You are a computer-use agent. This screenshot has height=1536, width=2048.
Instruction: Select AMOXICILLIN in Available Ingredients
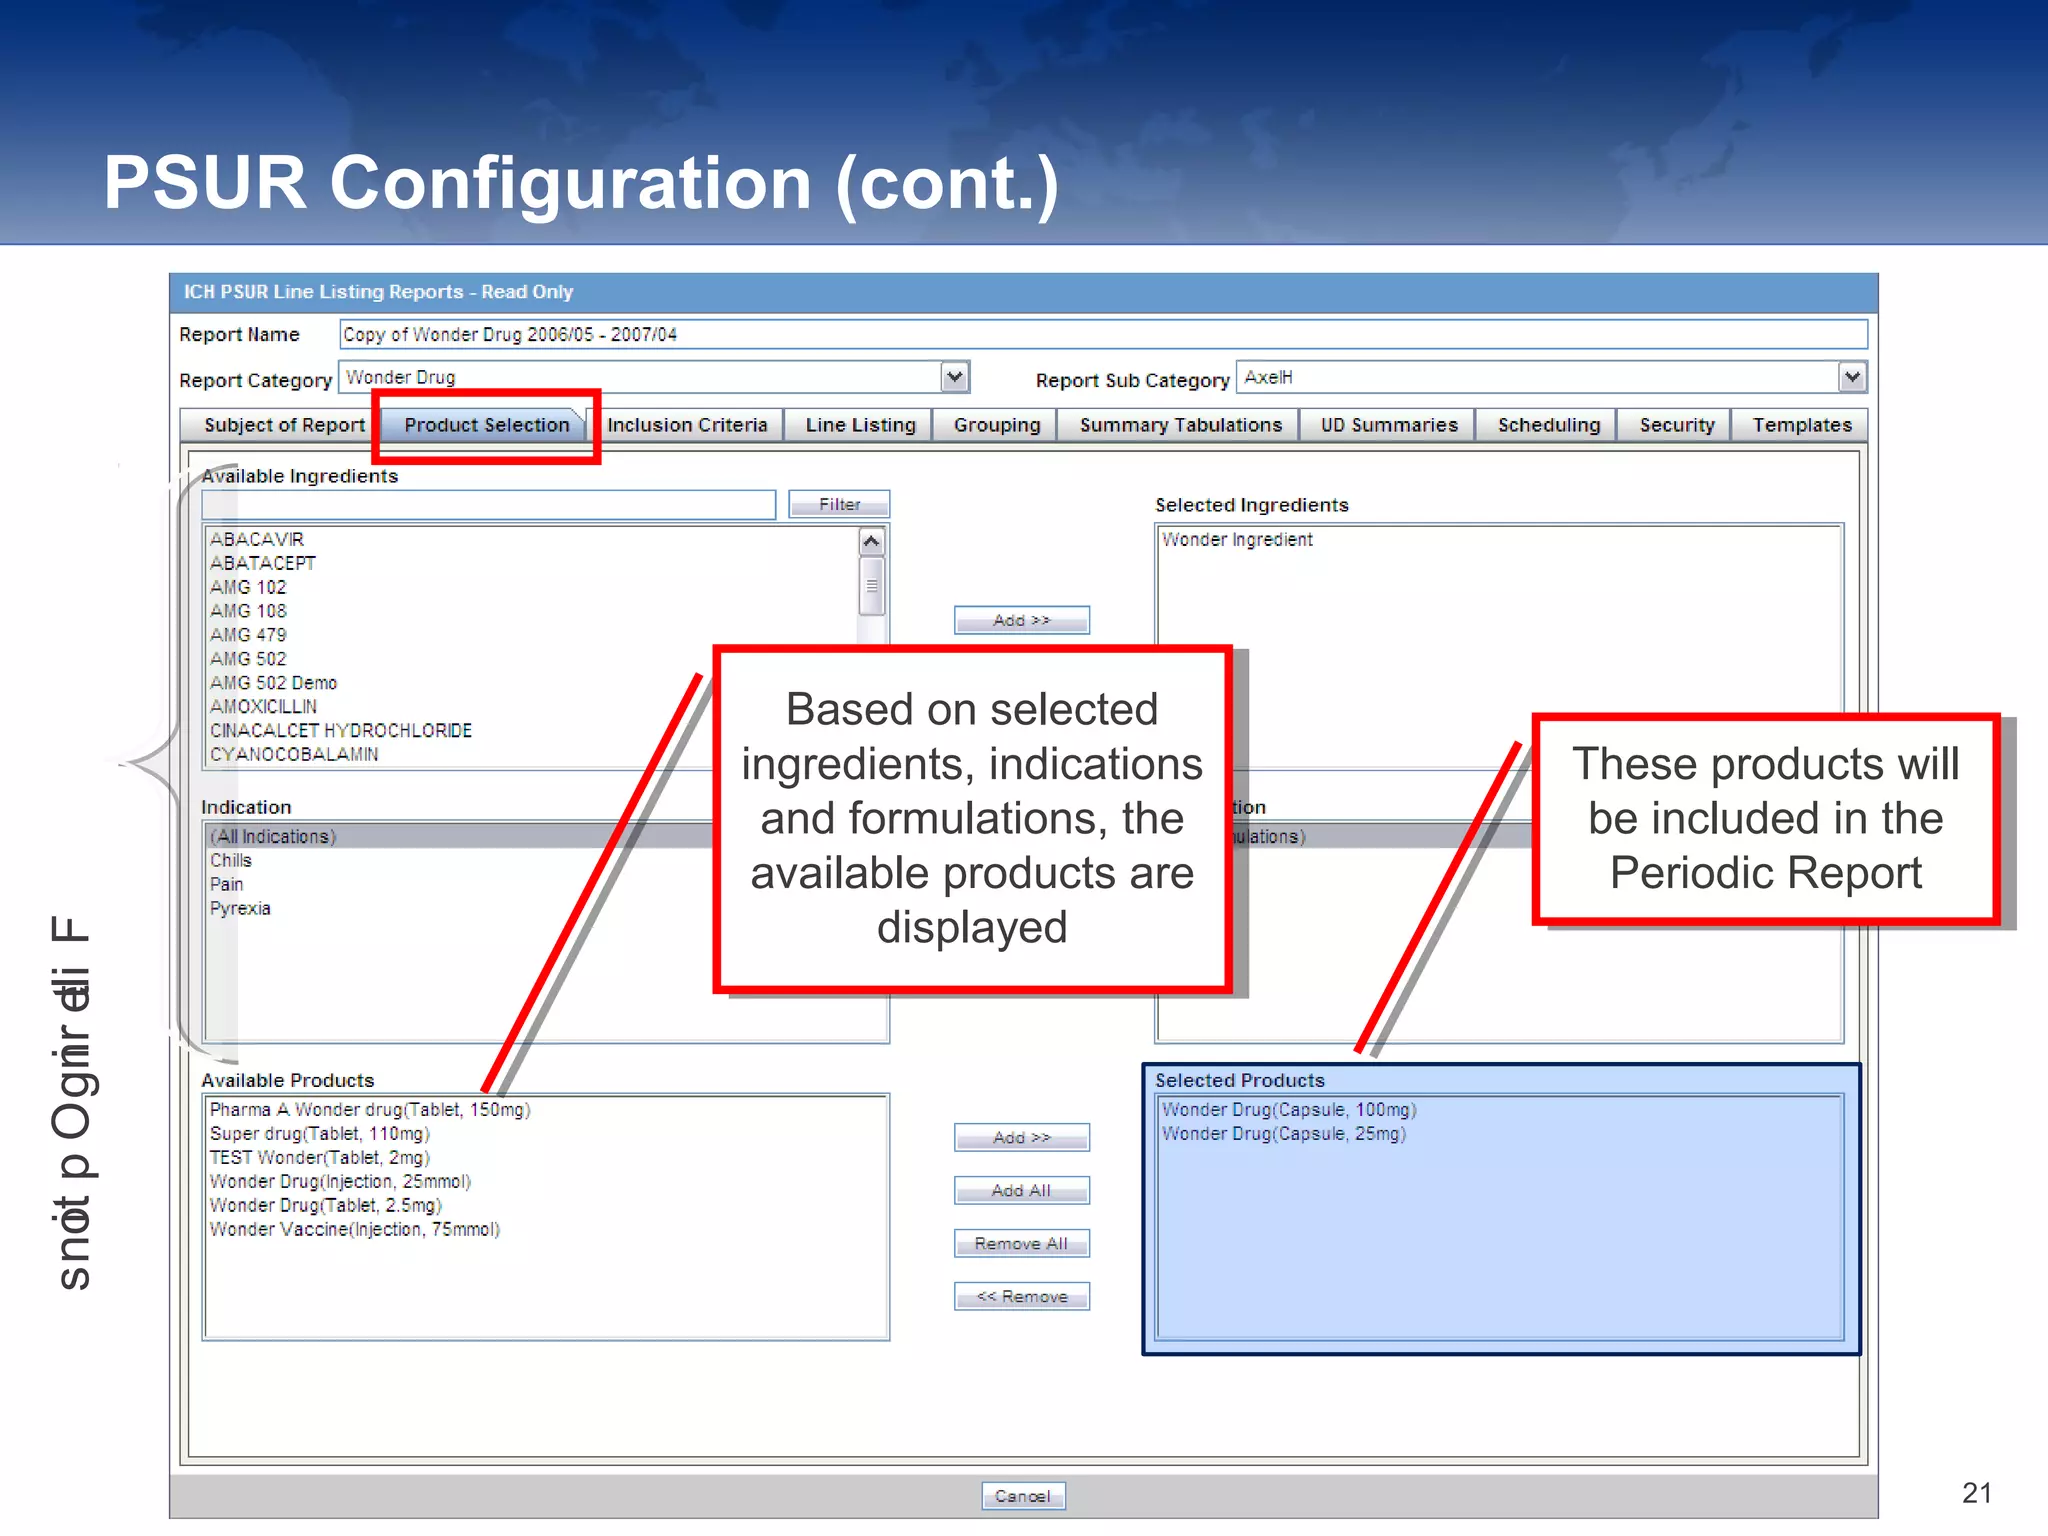click(x=263, y=707)
